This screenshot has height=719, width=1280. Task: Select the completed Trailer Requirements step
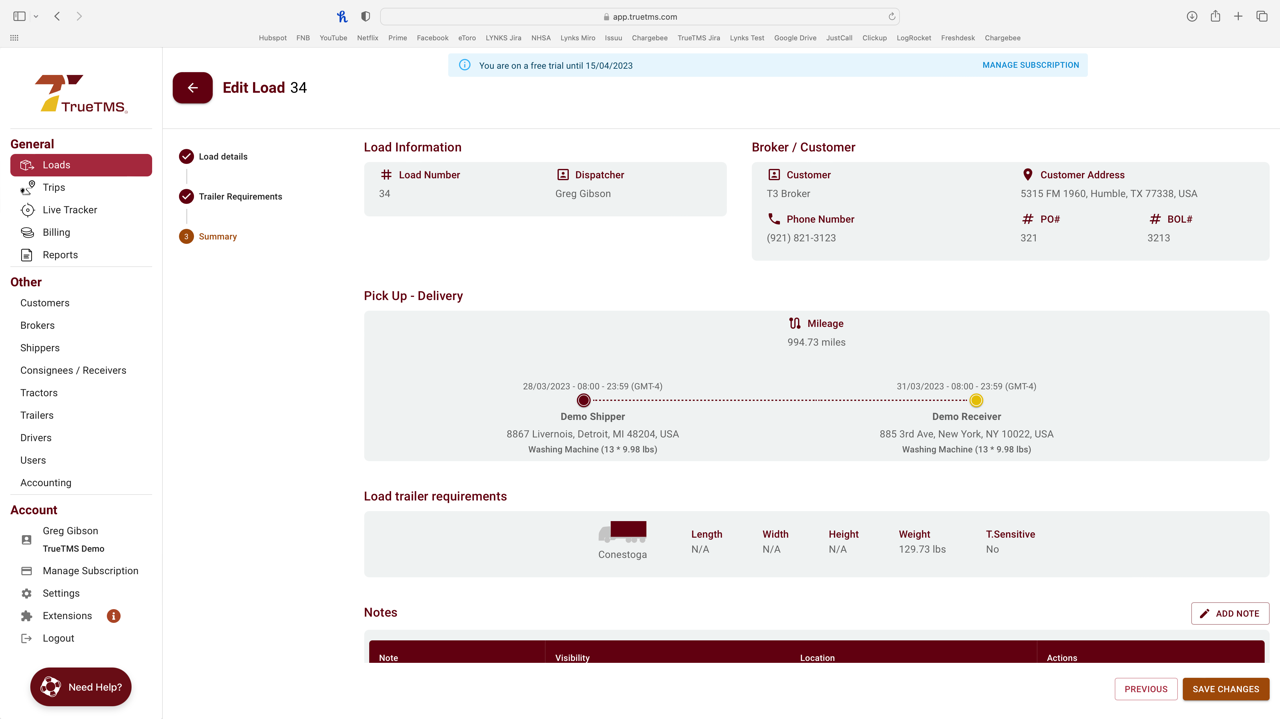pyautogui.click(x=186, y=197)
